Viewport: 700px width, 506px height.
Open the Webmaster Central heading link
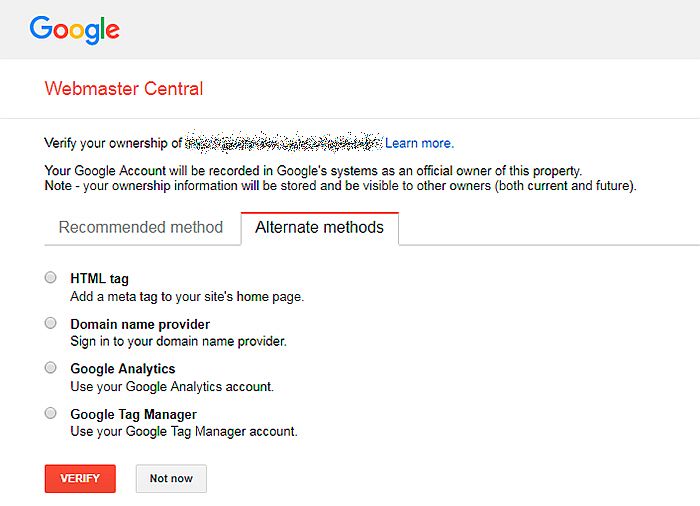click(124, 88)
